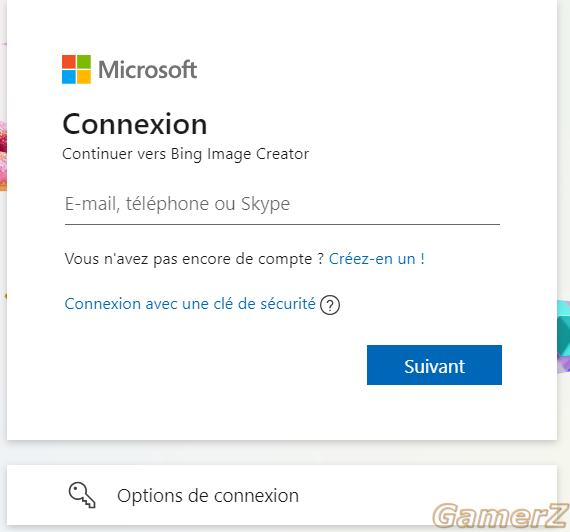Click the blue square of the Microsoft logo

69,77
